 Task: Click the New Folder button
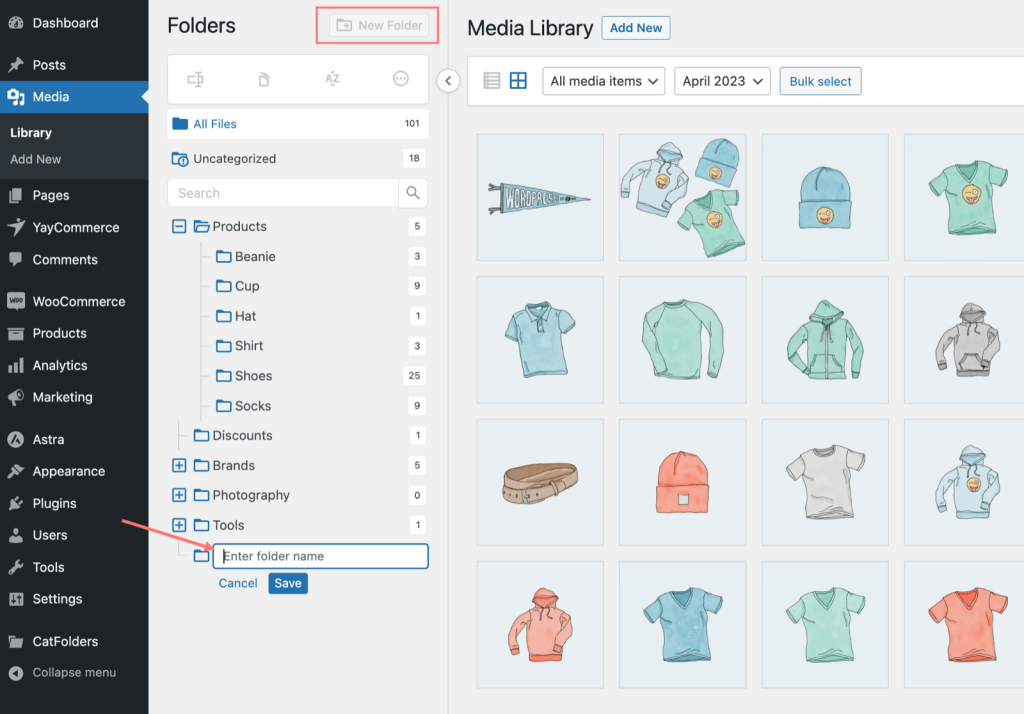(377, 27)
